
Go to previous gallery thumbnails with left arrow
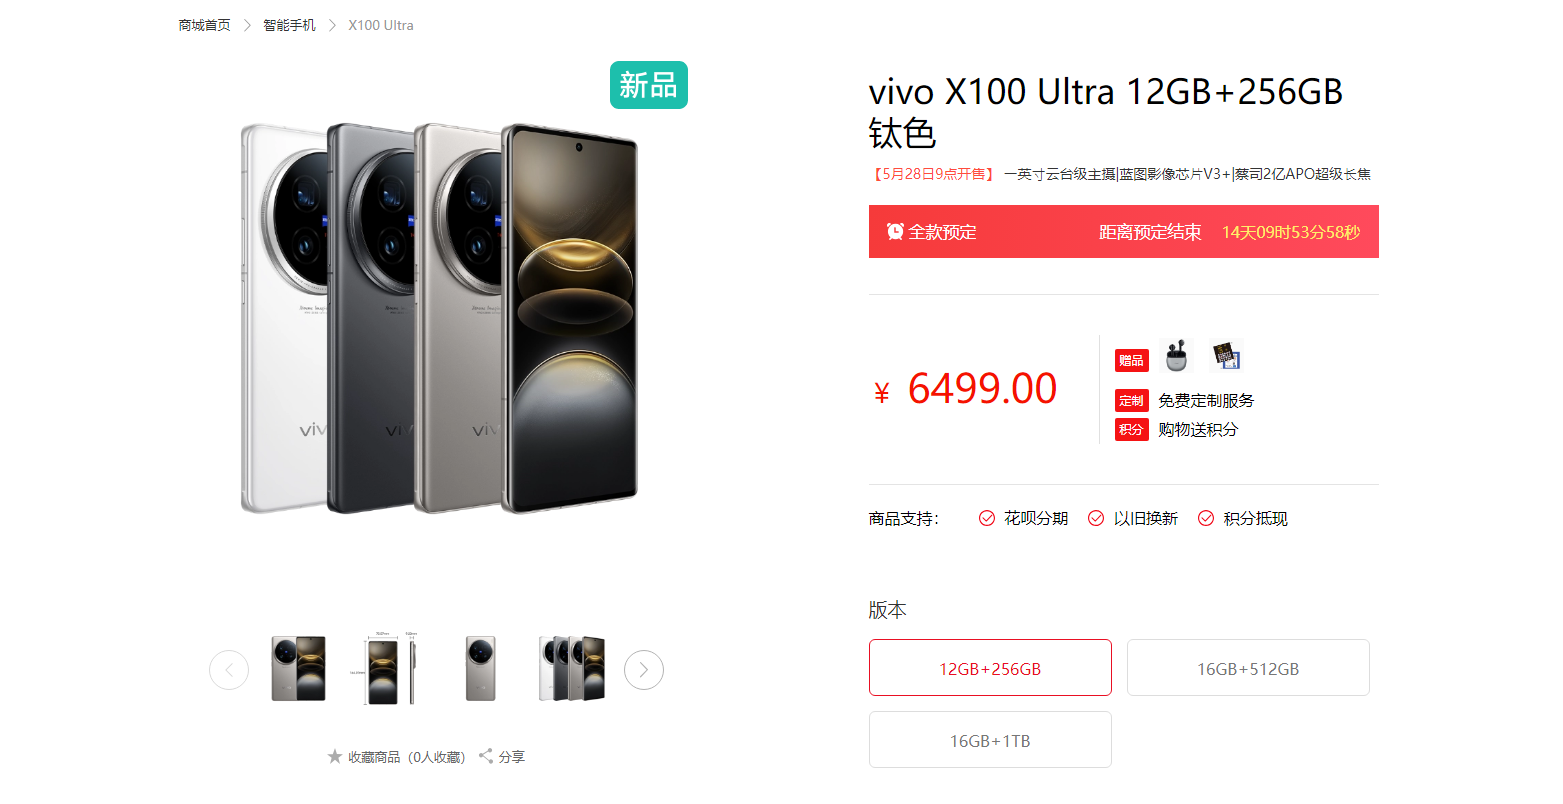point(229,670)
